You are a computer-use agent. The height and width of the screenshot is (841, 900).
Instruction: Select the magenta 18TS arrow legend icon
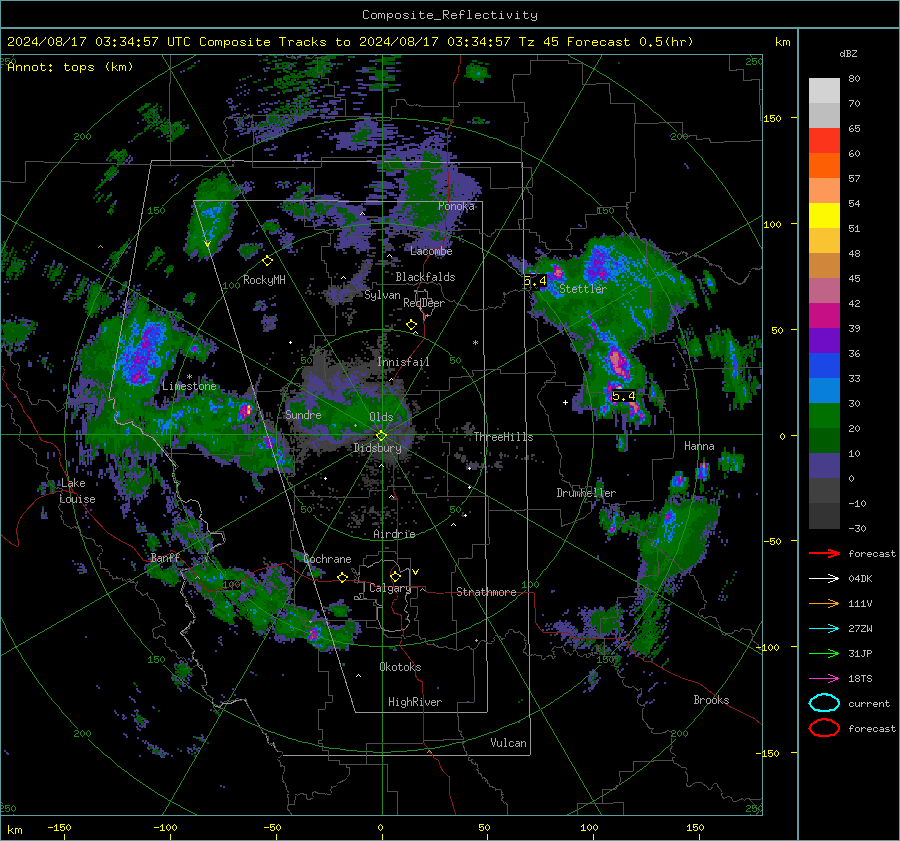click(x=824, y=679)
